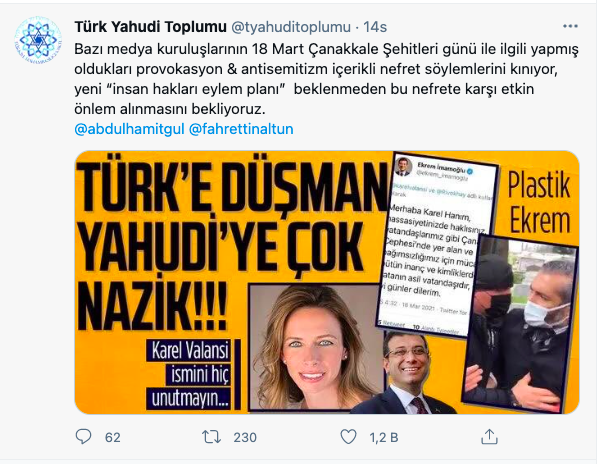The image size is (602, 464).
Task: Open the Türk Yahudi Toplumu display name
Action: 150,27
